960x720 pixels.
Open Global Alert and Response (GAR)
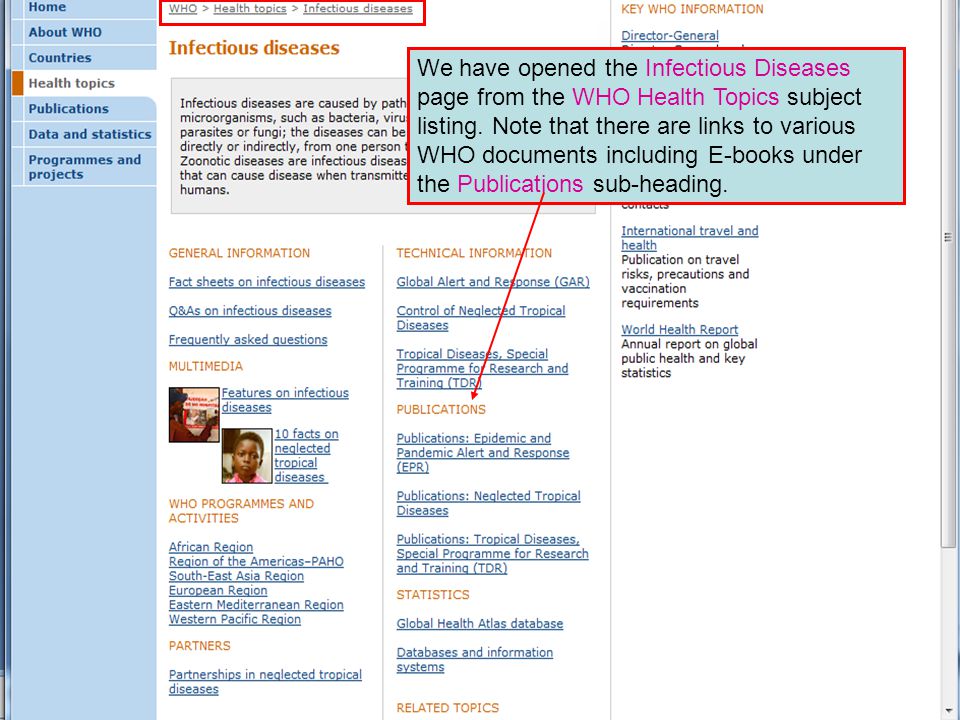[x=493, y=282]
